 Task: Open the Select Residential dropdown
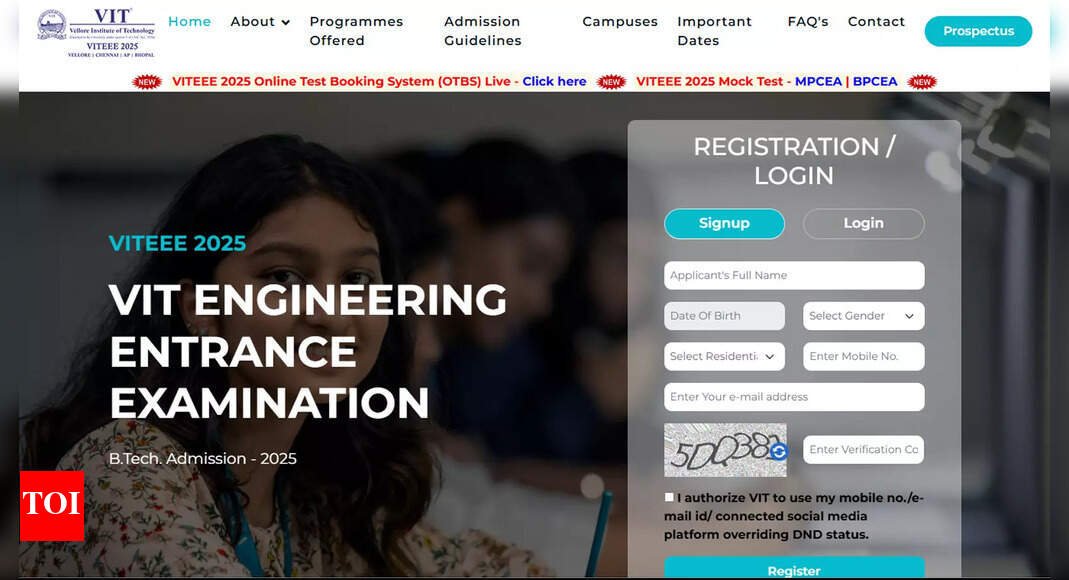724,356
